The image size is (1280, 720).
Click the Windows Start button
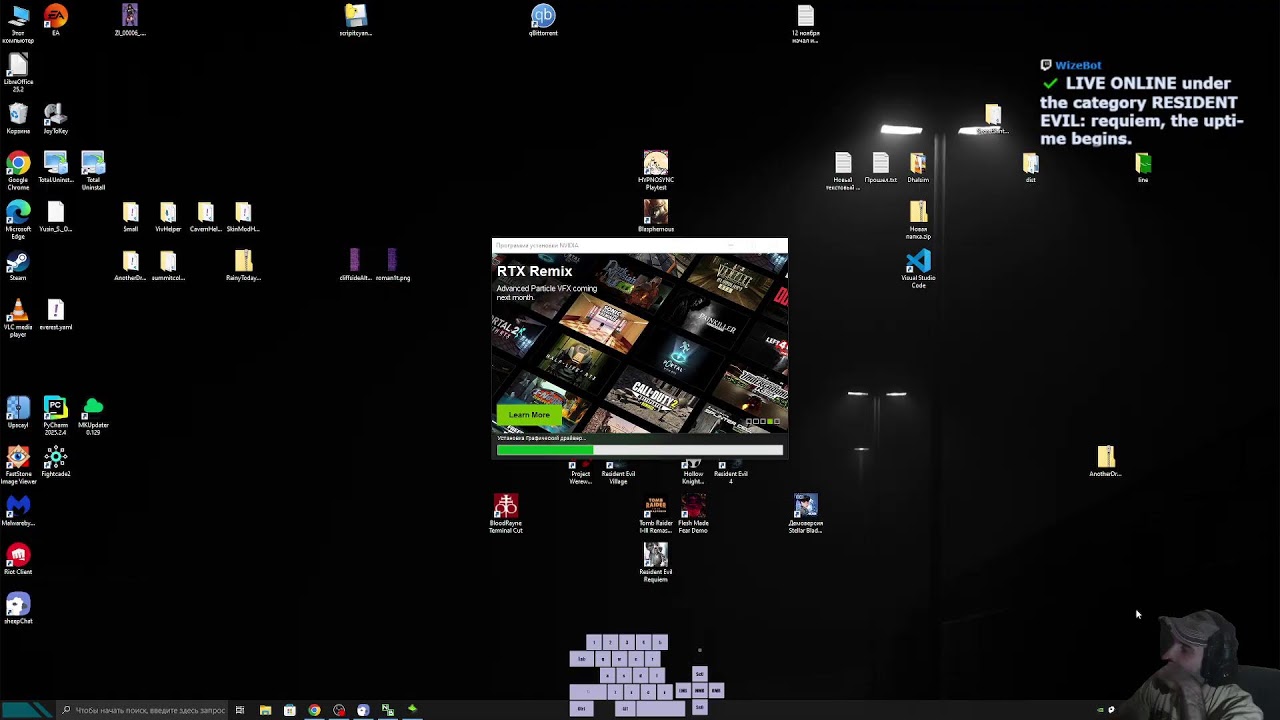[x=27, y=710]
